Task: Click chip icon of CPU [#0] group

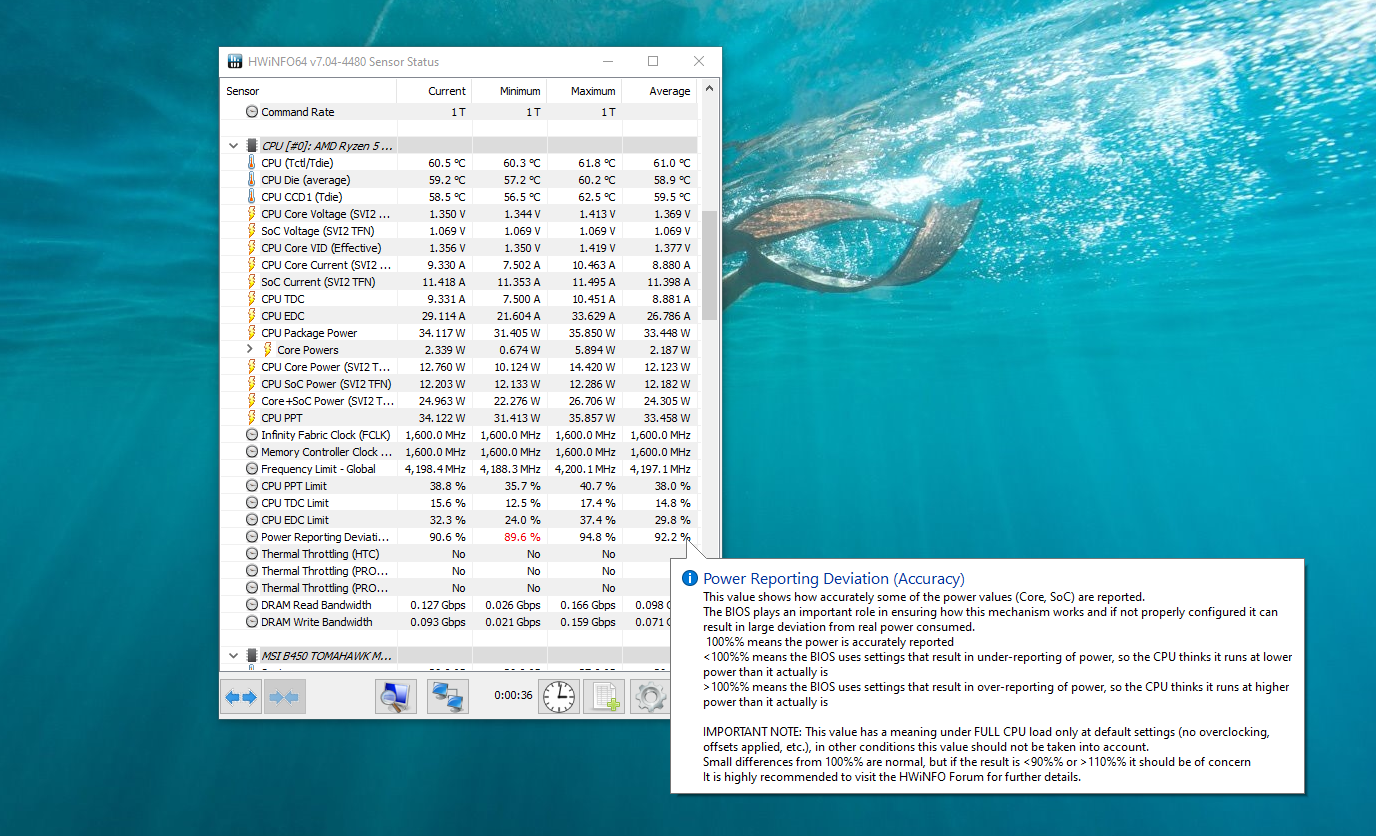Action: (251, 146)
